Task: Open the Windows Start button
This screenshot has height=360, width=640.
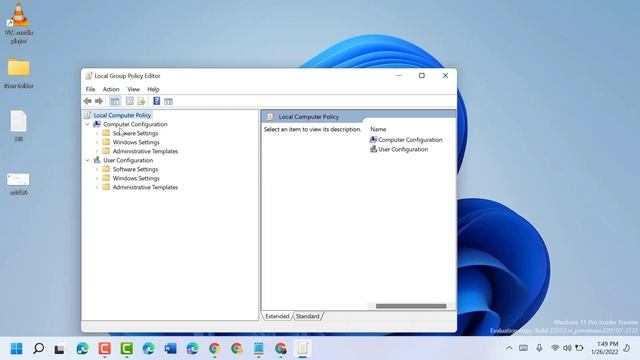Action: point(16,349)
